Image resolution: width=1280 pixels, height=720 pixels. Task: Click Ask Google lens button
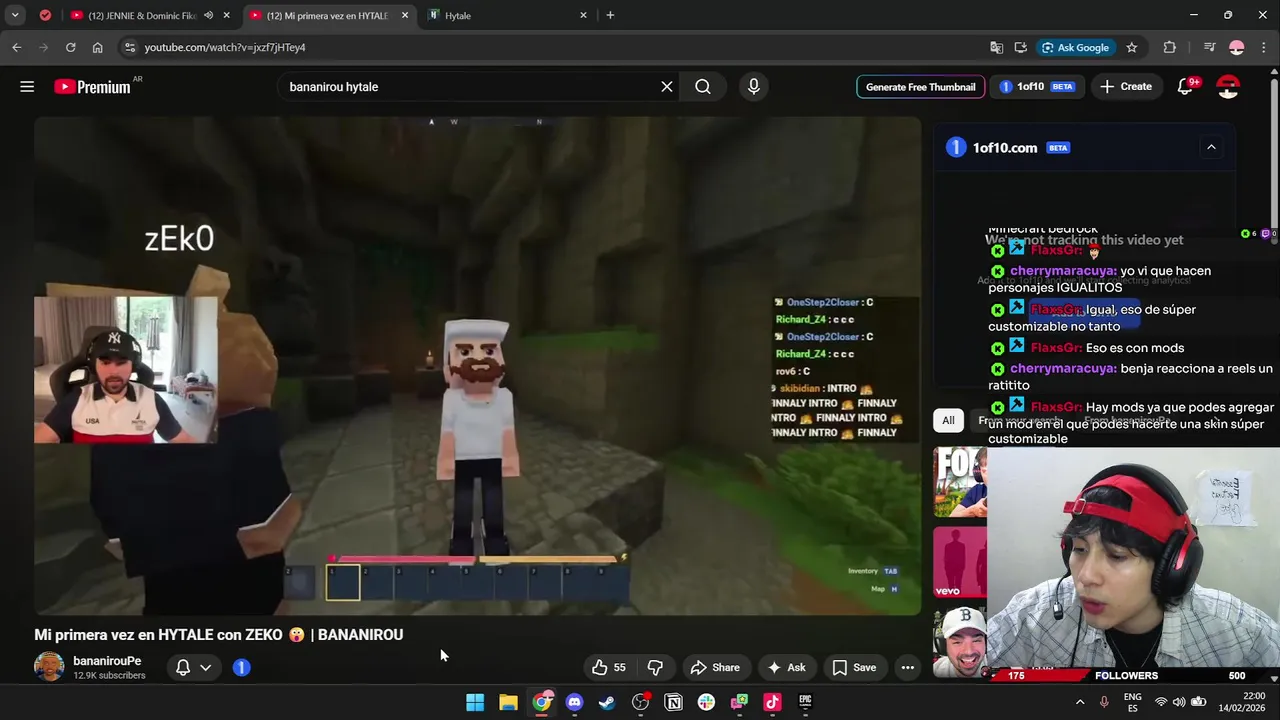coord(1076,47)
